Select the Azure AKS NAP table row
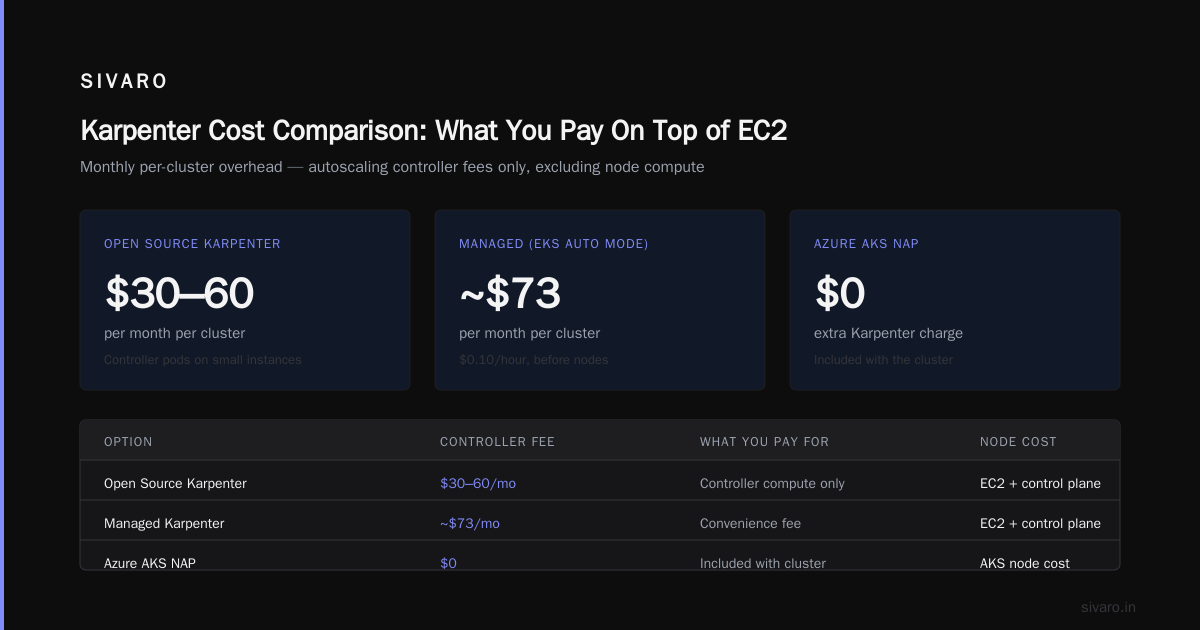Viewport: 1200px width, 630px height. (x=600, y=557)
